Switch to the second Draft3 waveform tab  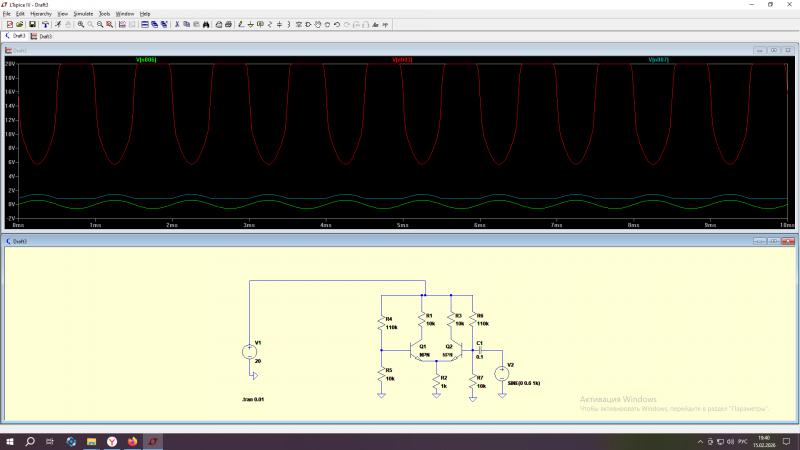[x=43, y=36]
